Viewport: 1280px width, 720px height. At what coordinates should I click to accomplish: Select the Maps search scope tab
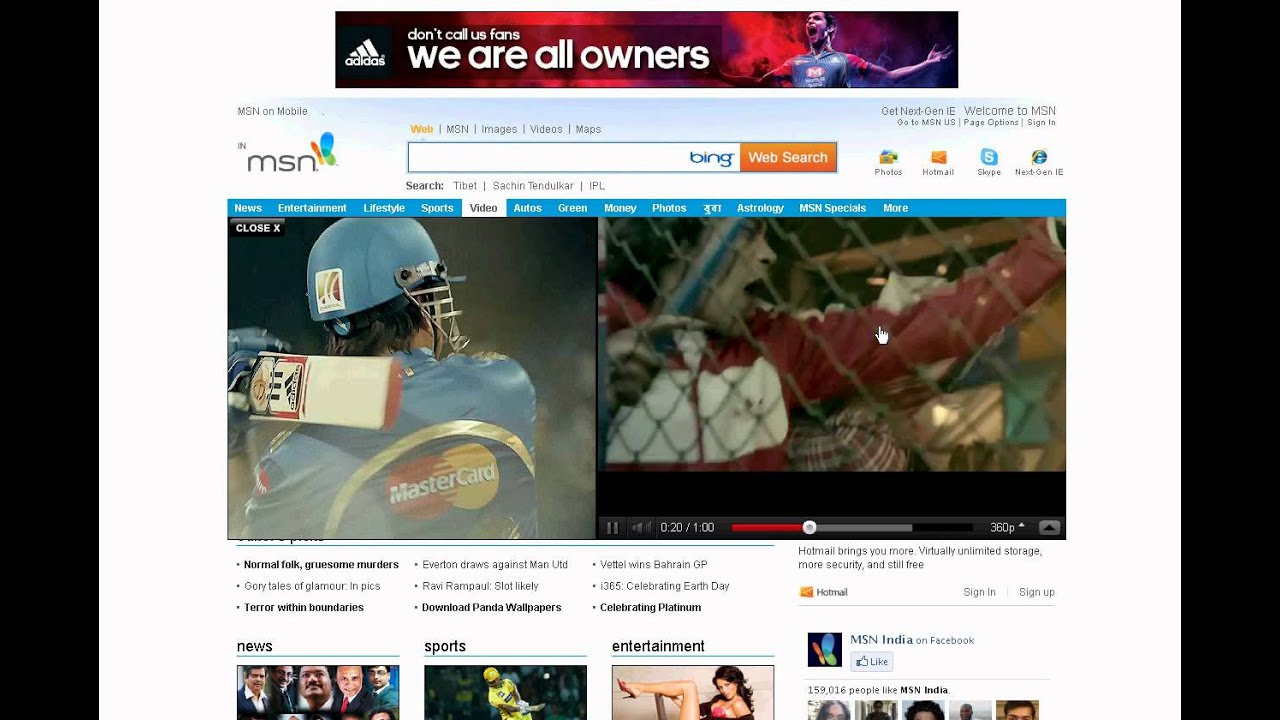[x=588, y=129]
